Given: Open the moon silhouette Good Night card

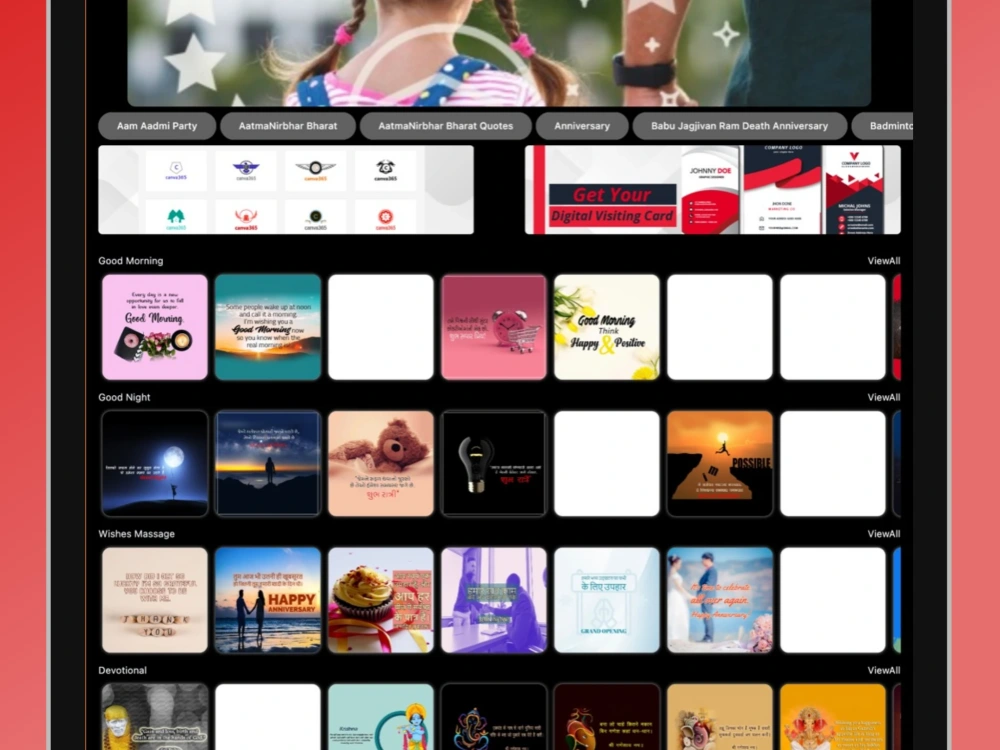Looking at the screenshot, I should [155, 464].
